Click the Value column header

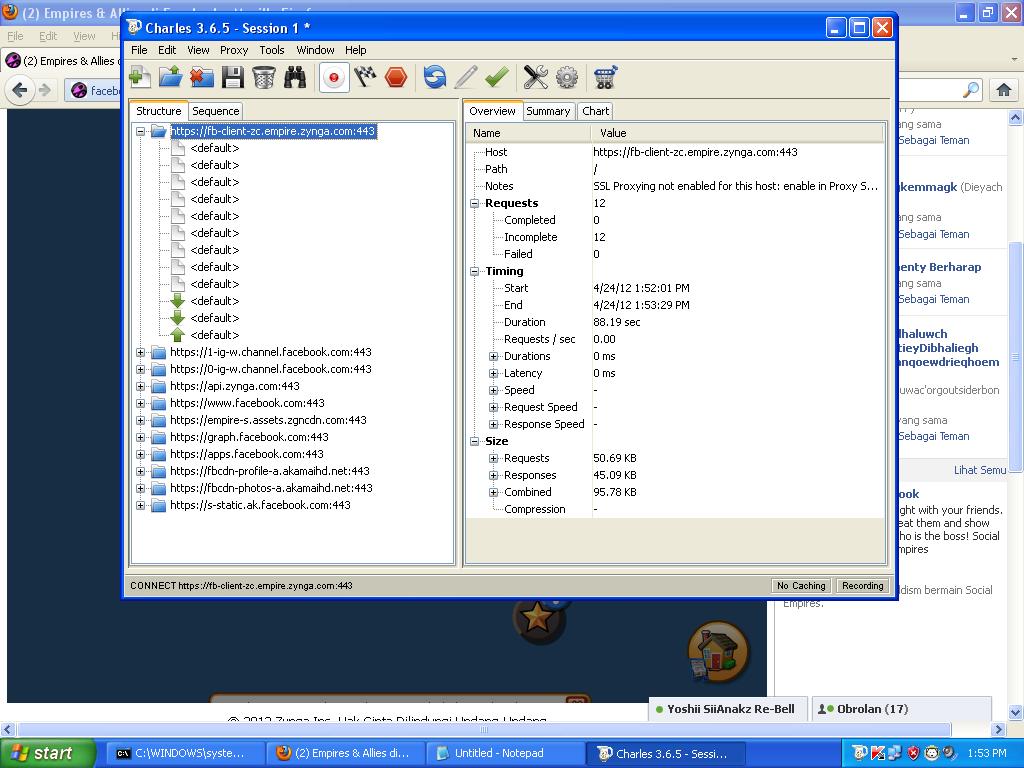click(x=737, y=133)
